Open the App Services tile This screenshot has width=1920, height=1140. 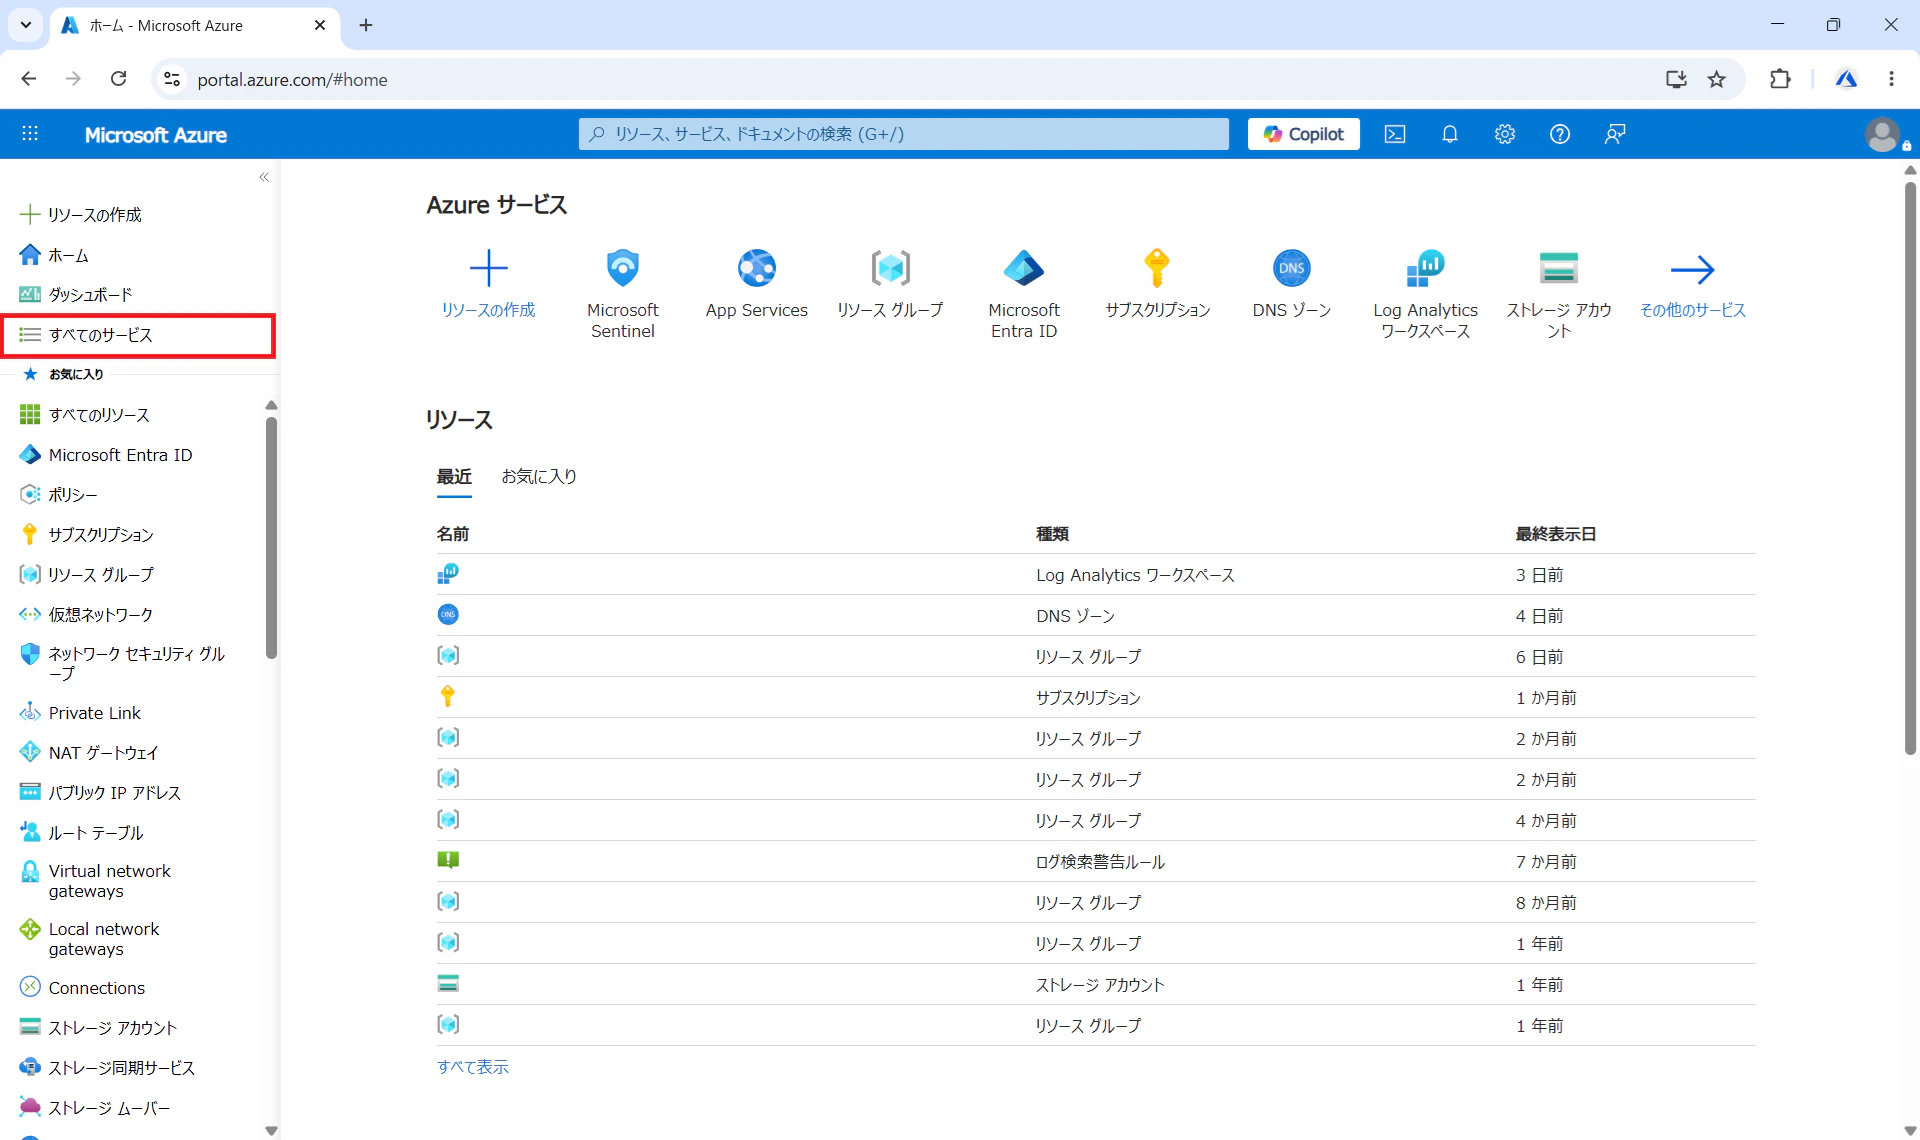pyautogui.click(x=757, y=285)
